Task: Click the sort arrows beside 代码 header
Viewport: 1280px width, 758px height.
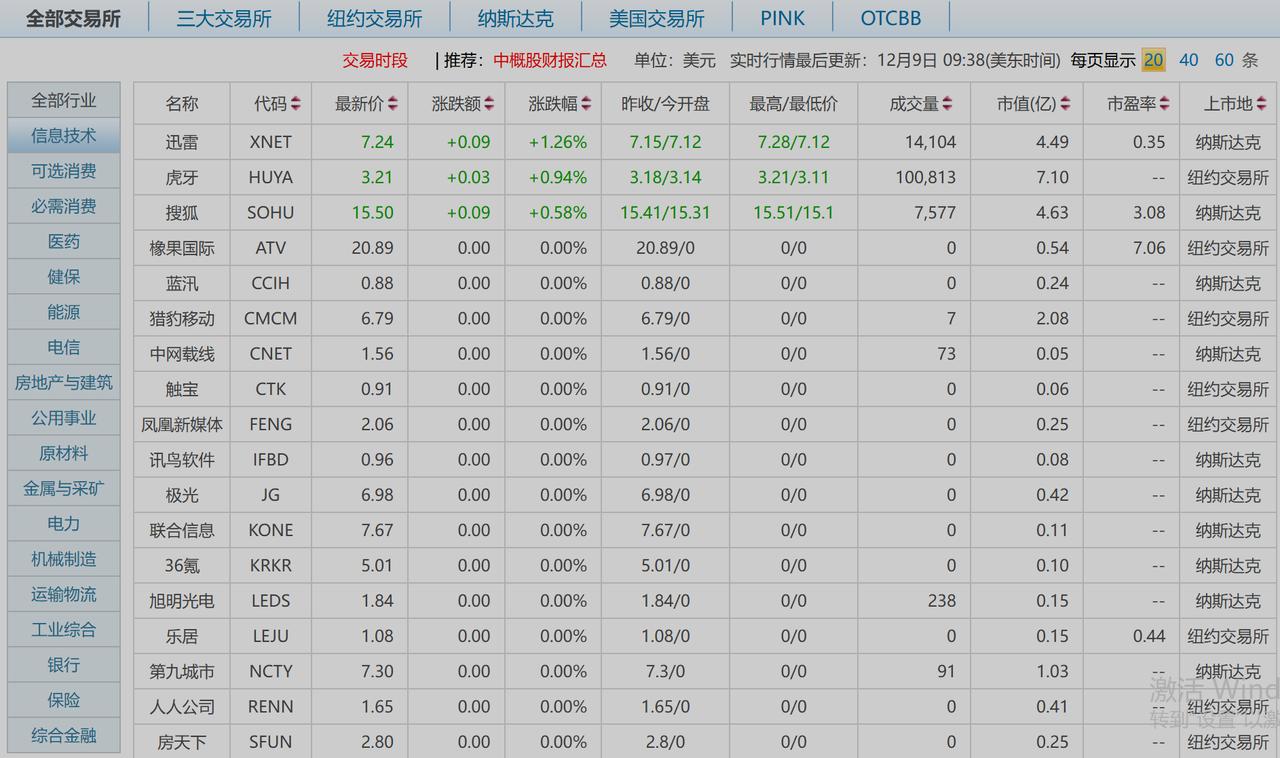Action: 297,104
